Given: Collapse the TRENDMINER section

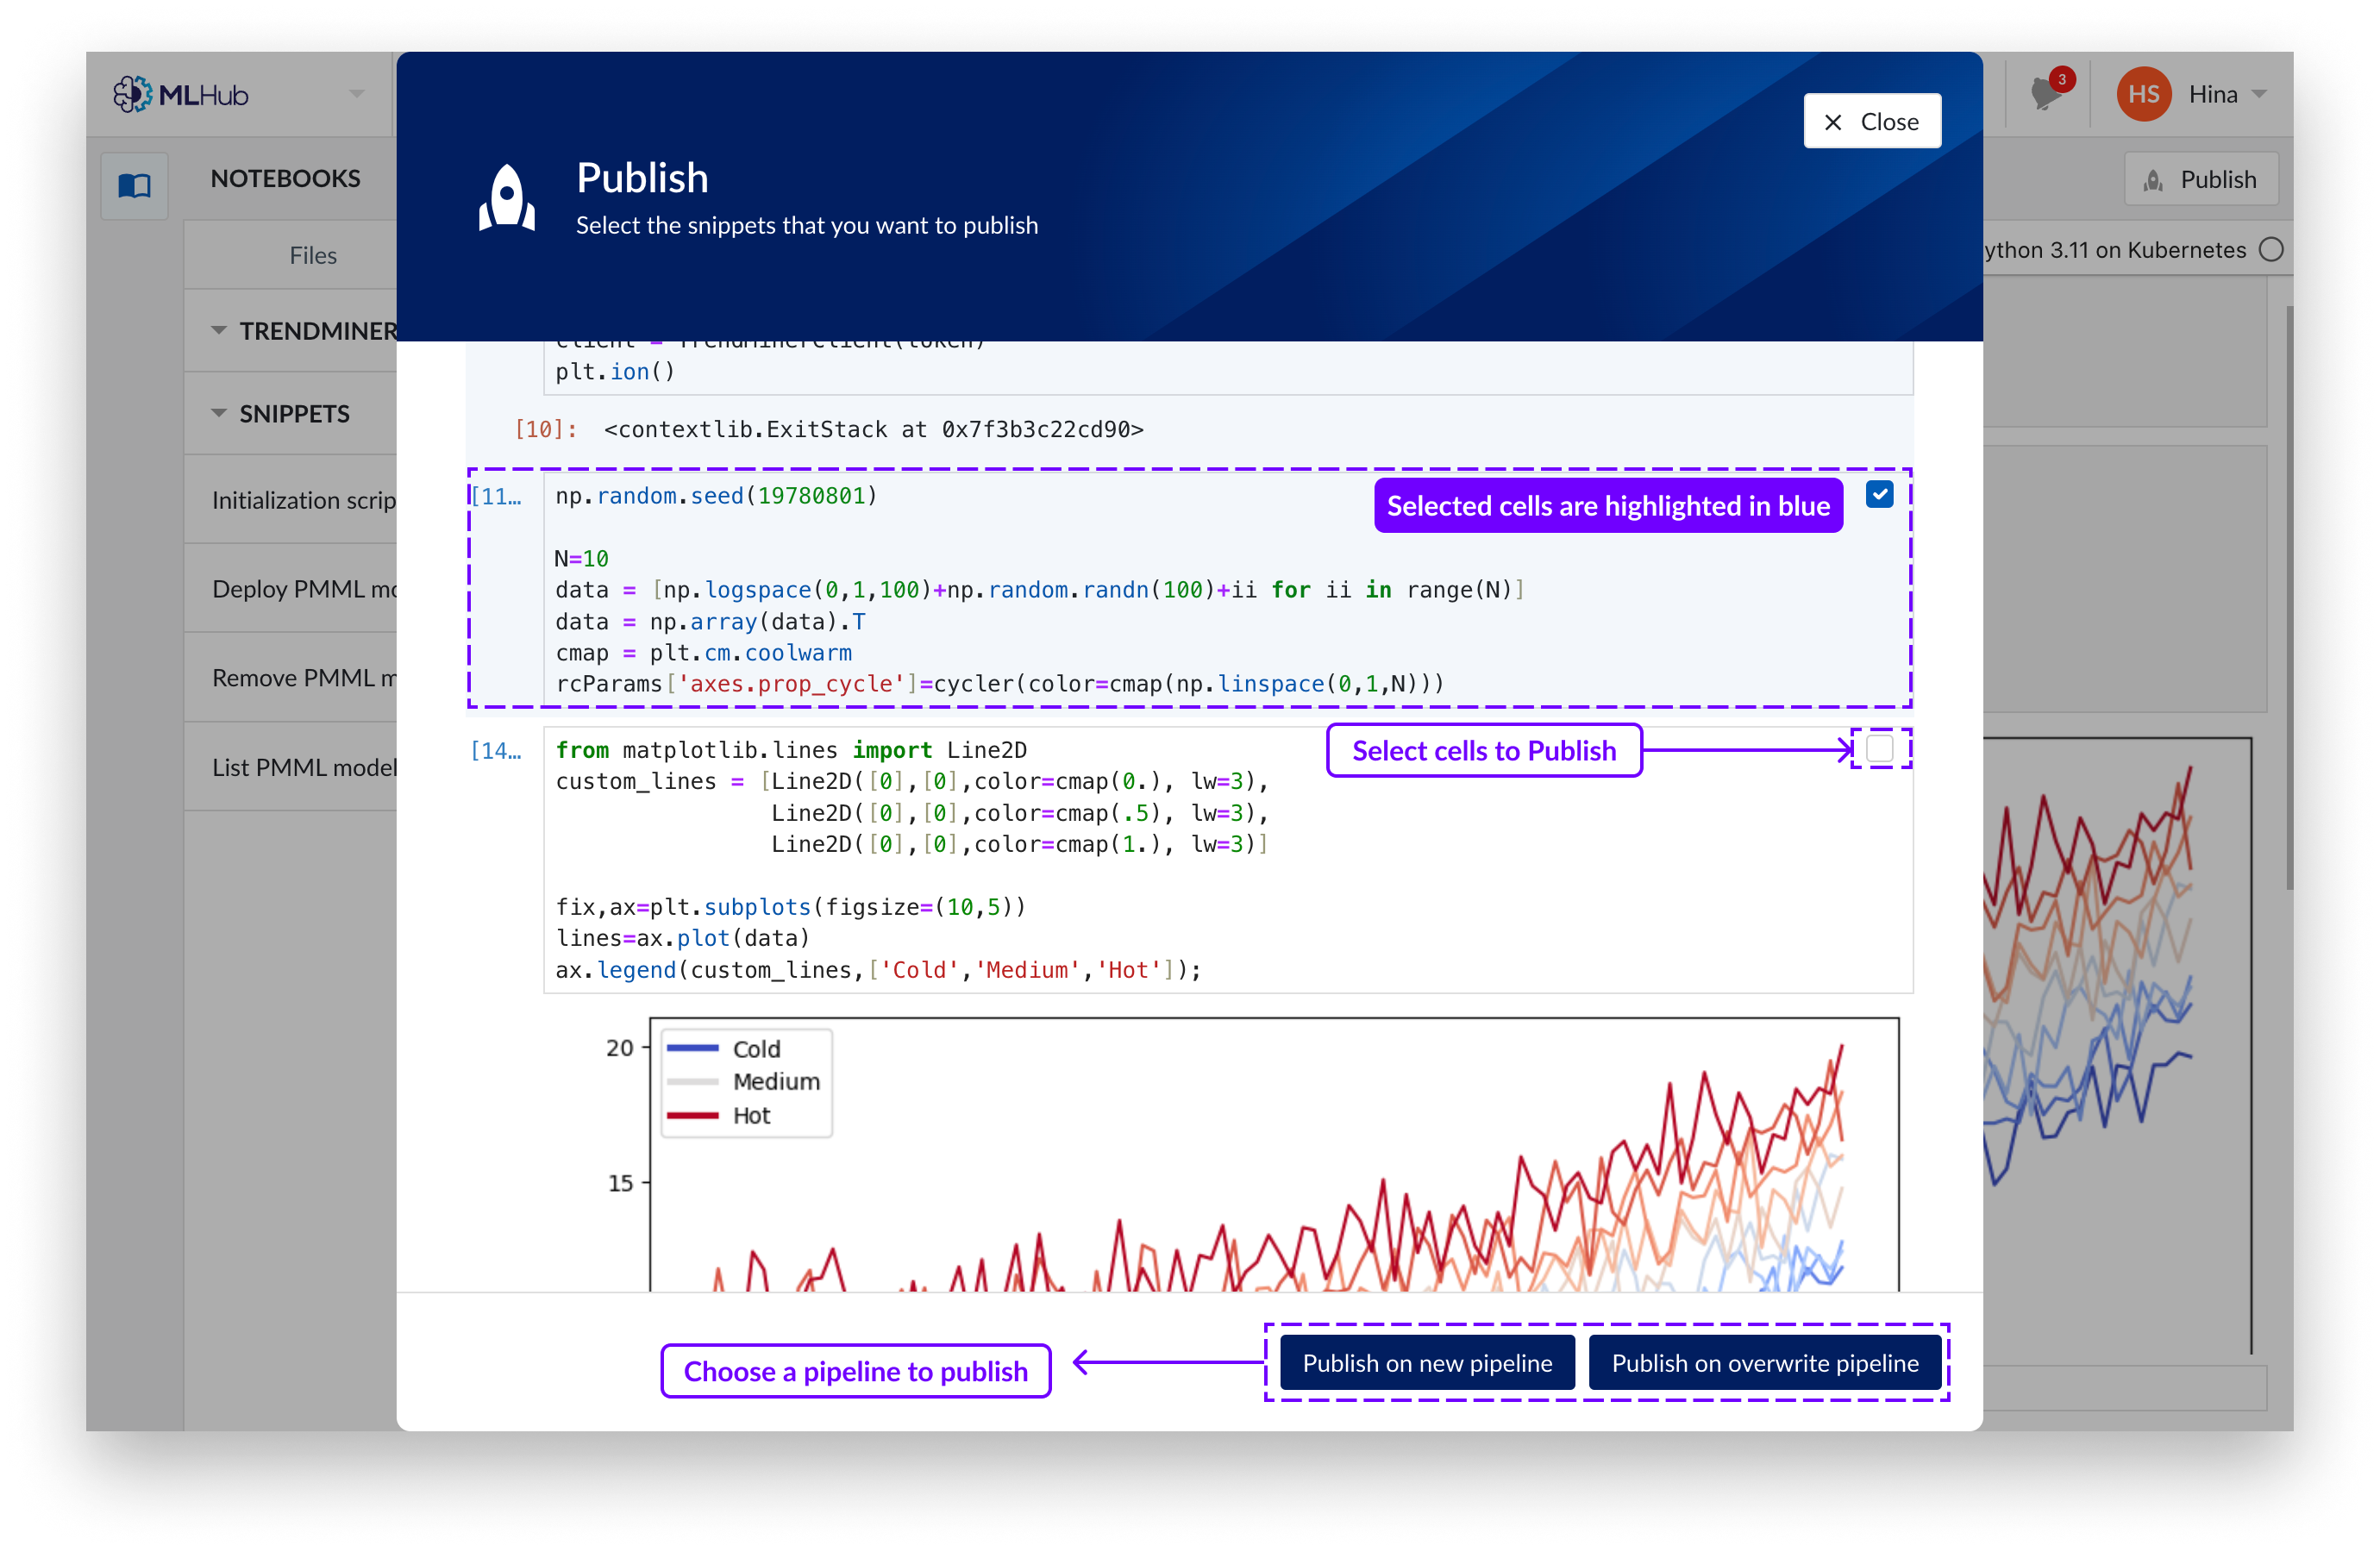Looking at the screenshot, I should tap(219, 330).
